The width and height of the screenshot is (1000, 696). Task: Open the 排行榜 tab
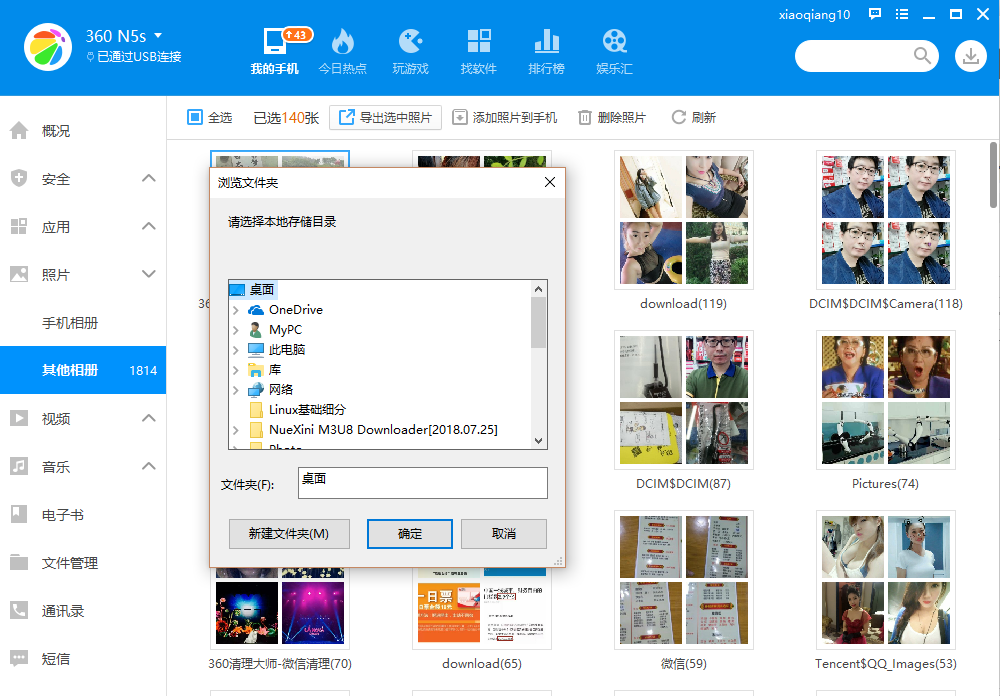click(547, 51)
